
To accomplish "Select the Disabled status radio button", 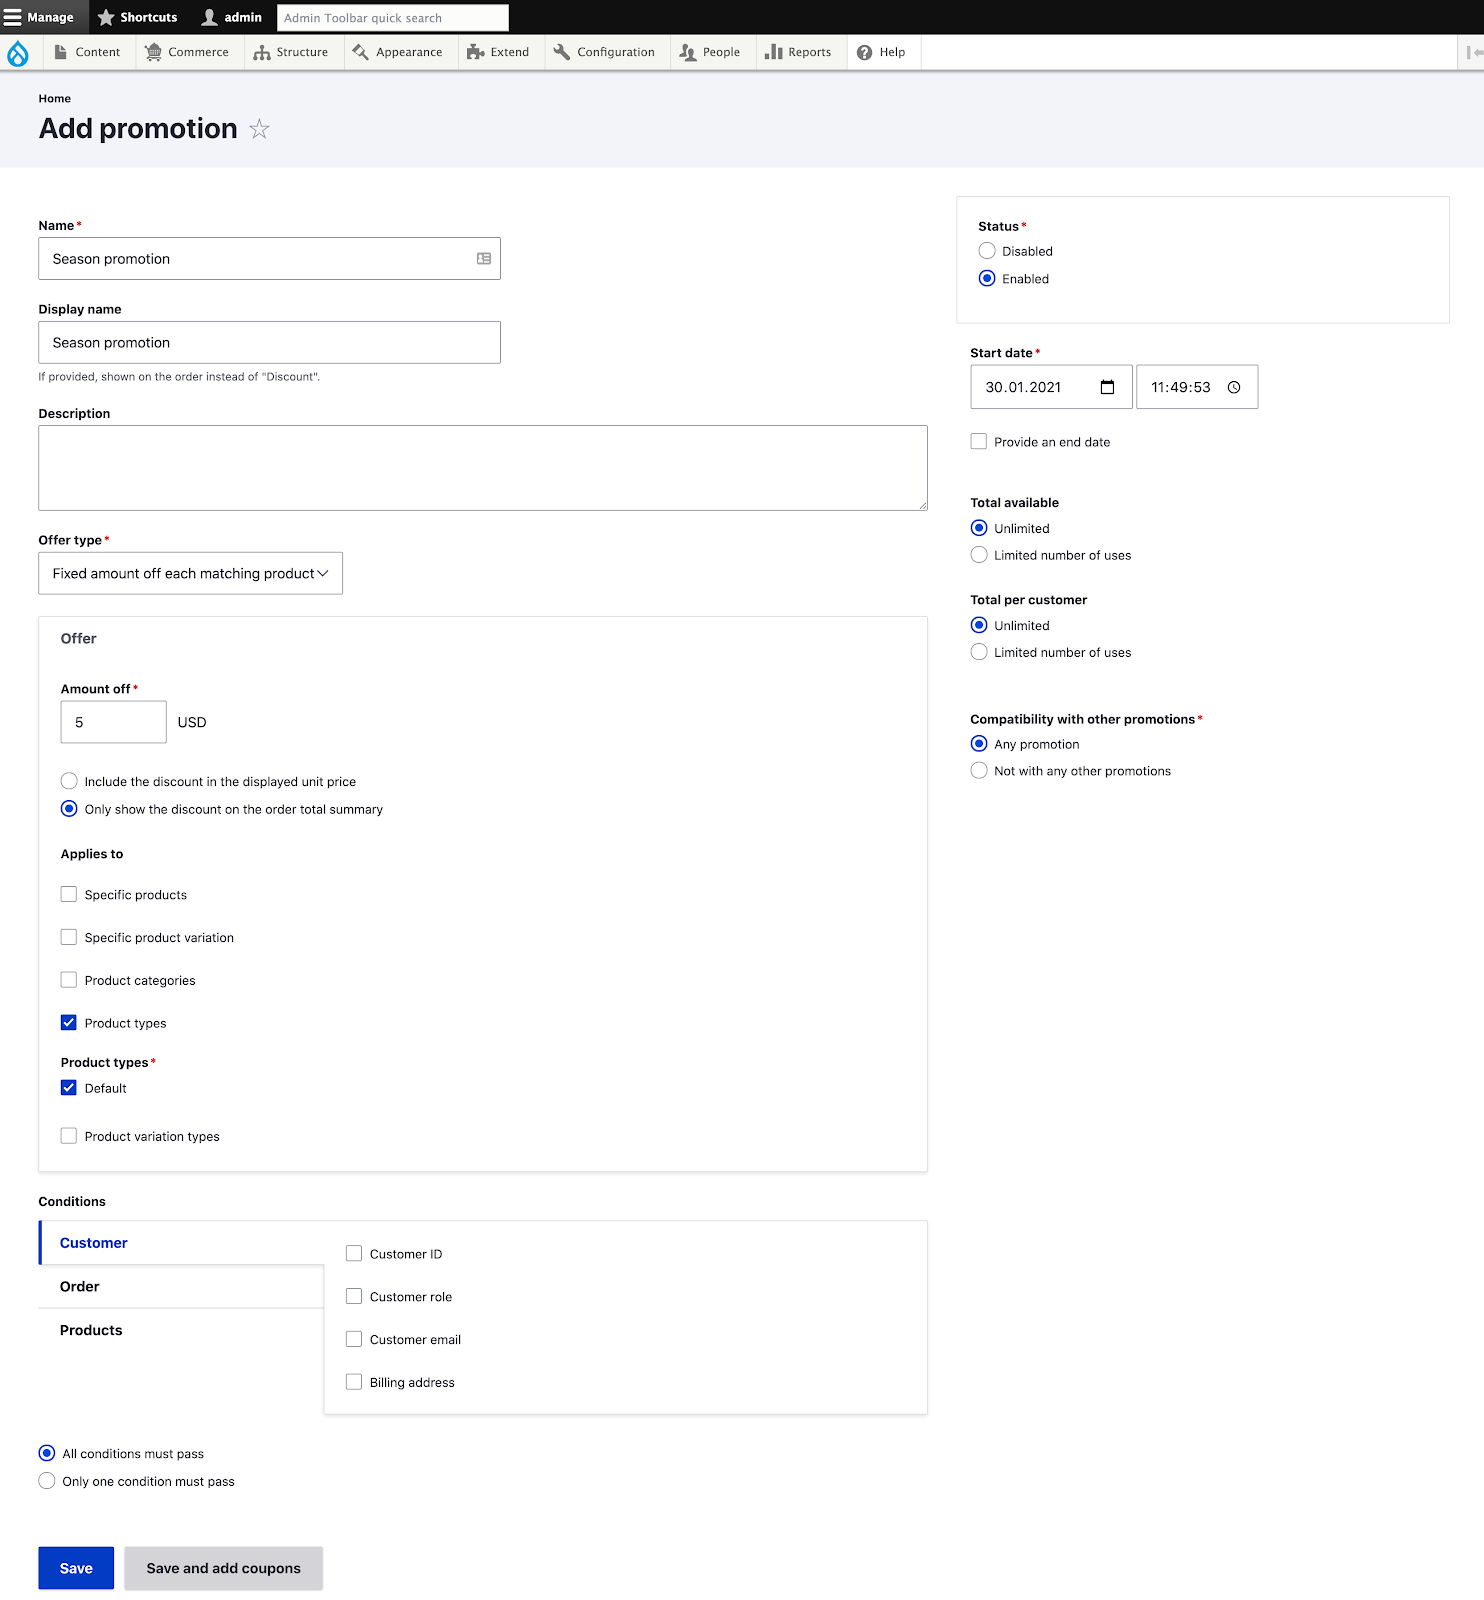I will click(x=987, y=251).
